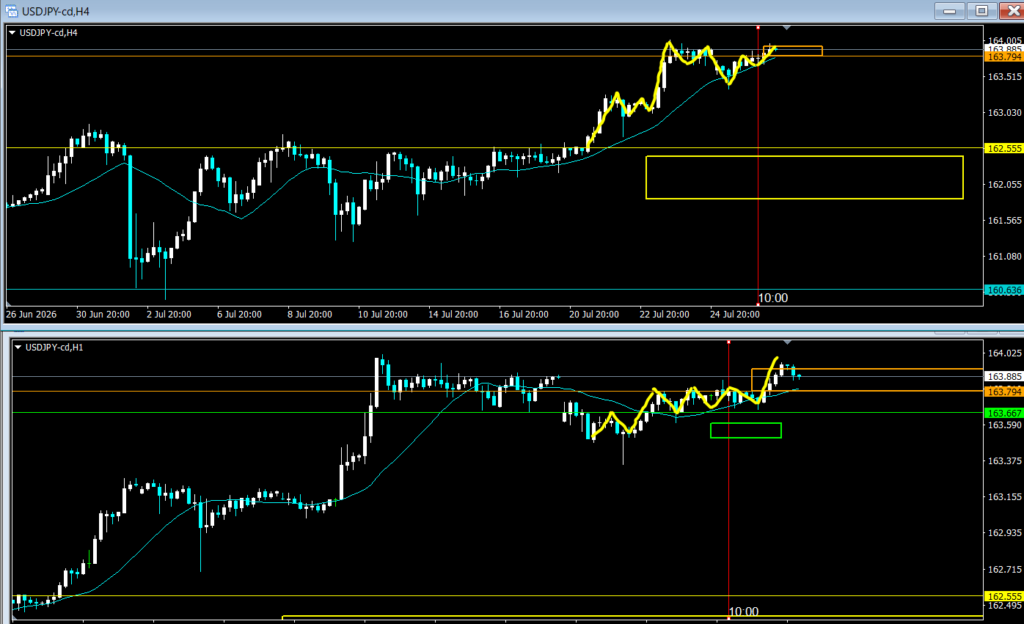Viewport: 1024px width, 624px height.
Task: Click the 10 Jul 20:00 time label
Action: (x=382, y=315)
